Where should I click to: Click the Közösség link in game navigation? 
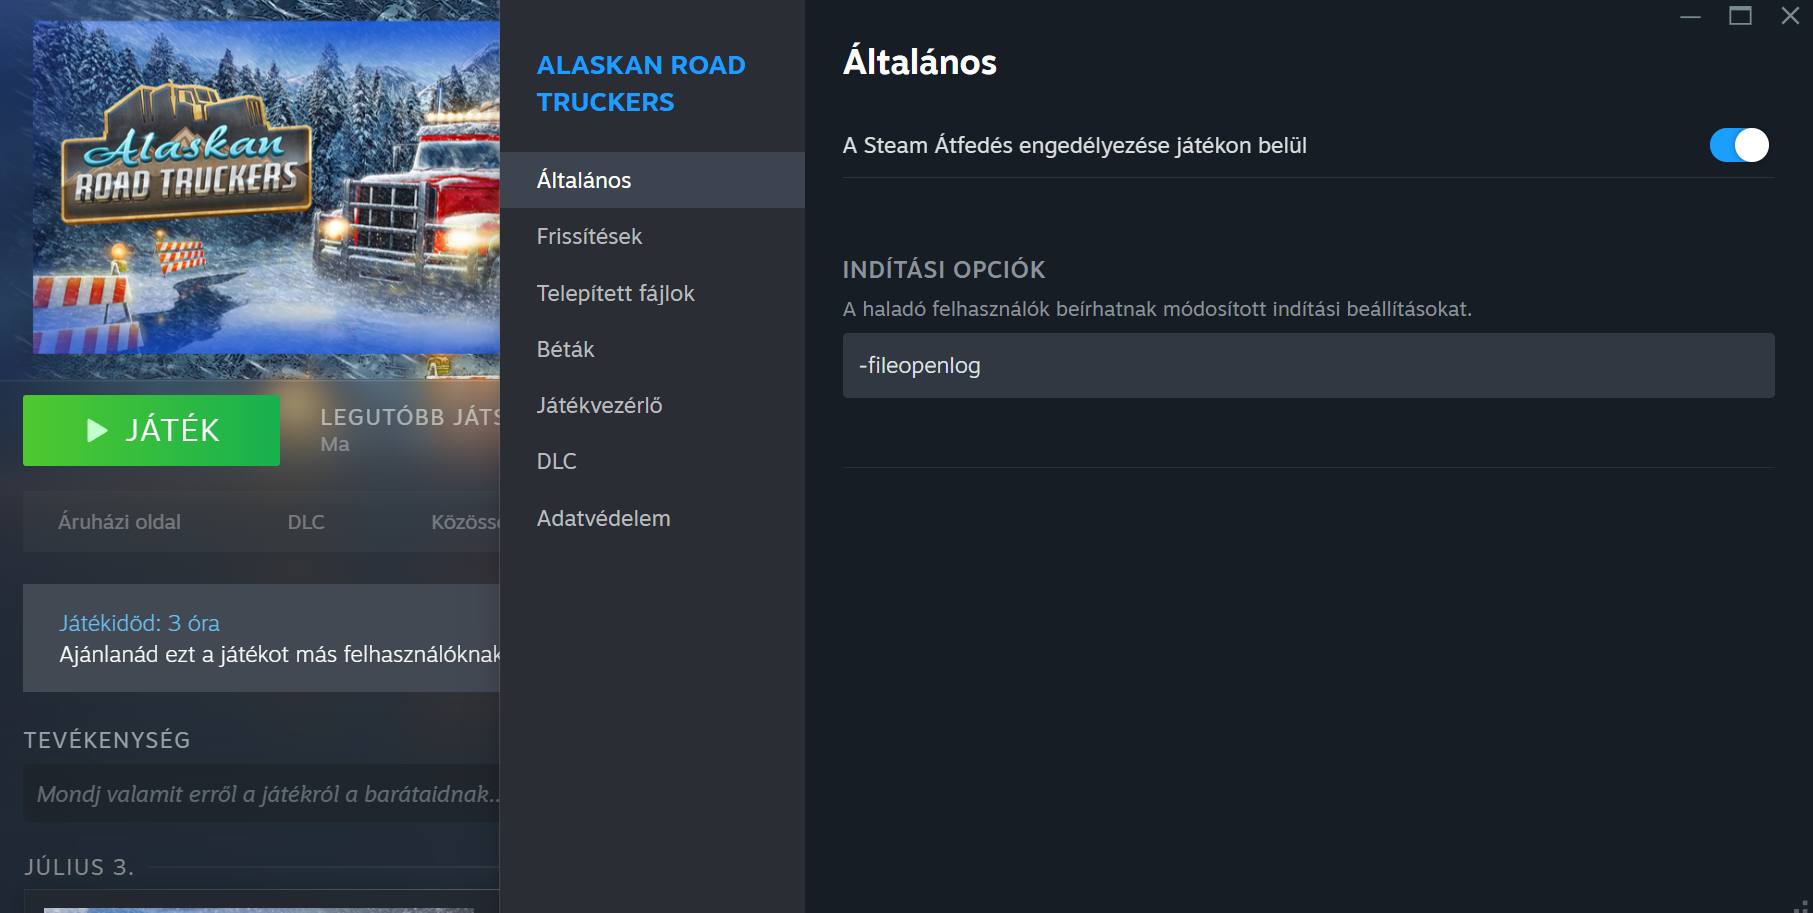coord(464,522)
